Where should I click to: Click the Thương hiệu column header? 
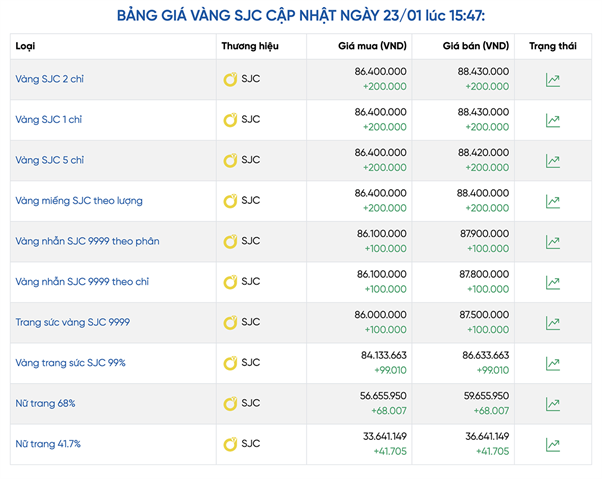pyautogui.click(x=249, y=46)
